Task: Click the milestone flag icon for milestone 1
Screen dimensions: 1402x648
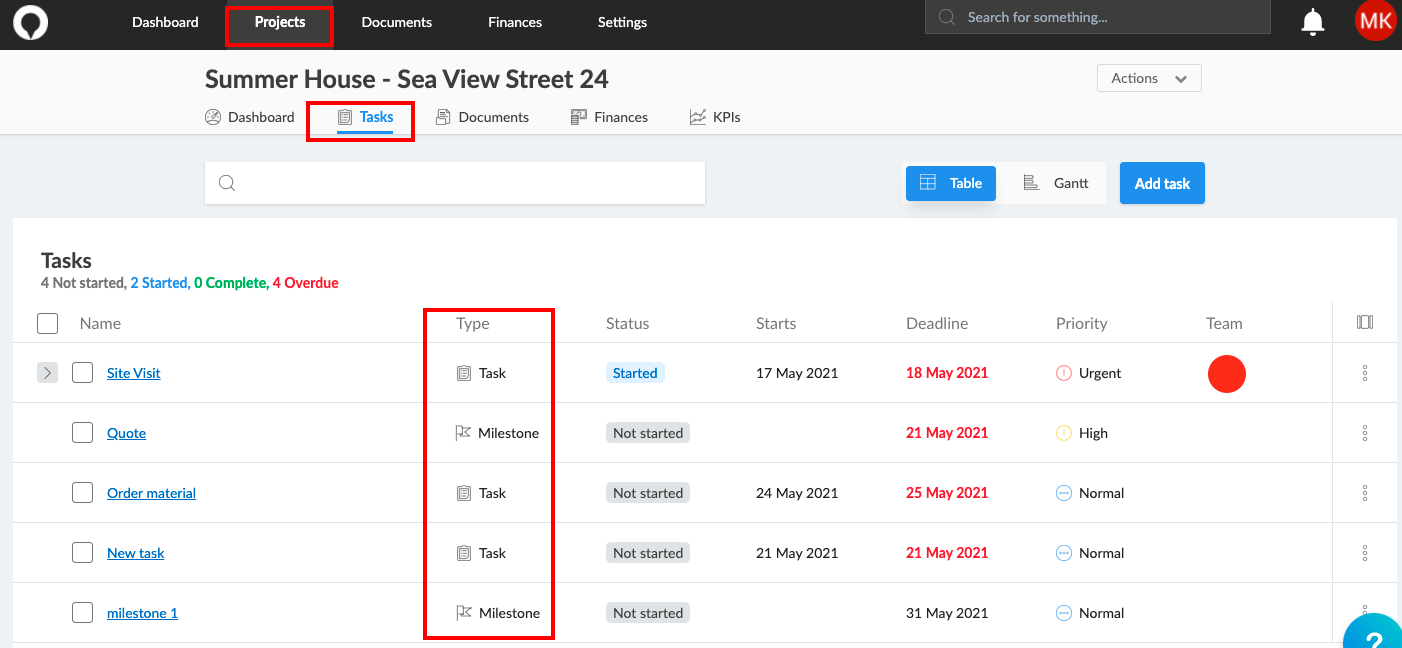Action: tap(464, 613)
